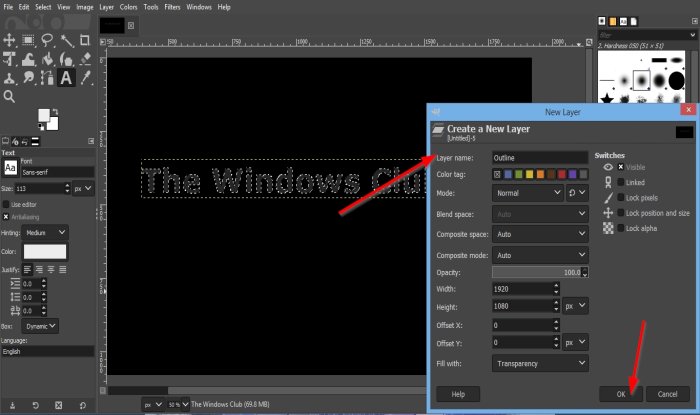
Task: Select the Hardness 050 brush thumbnail
Action: (642, 81)
